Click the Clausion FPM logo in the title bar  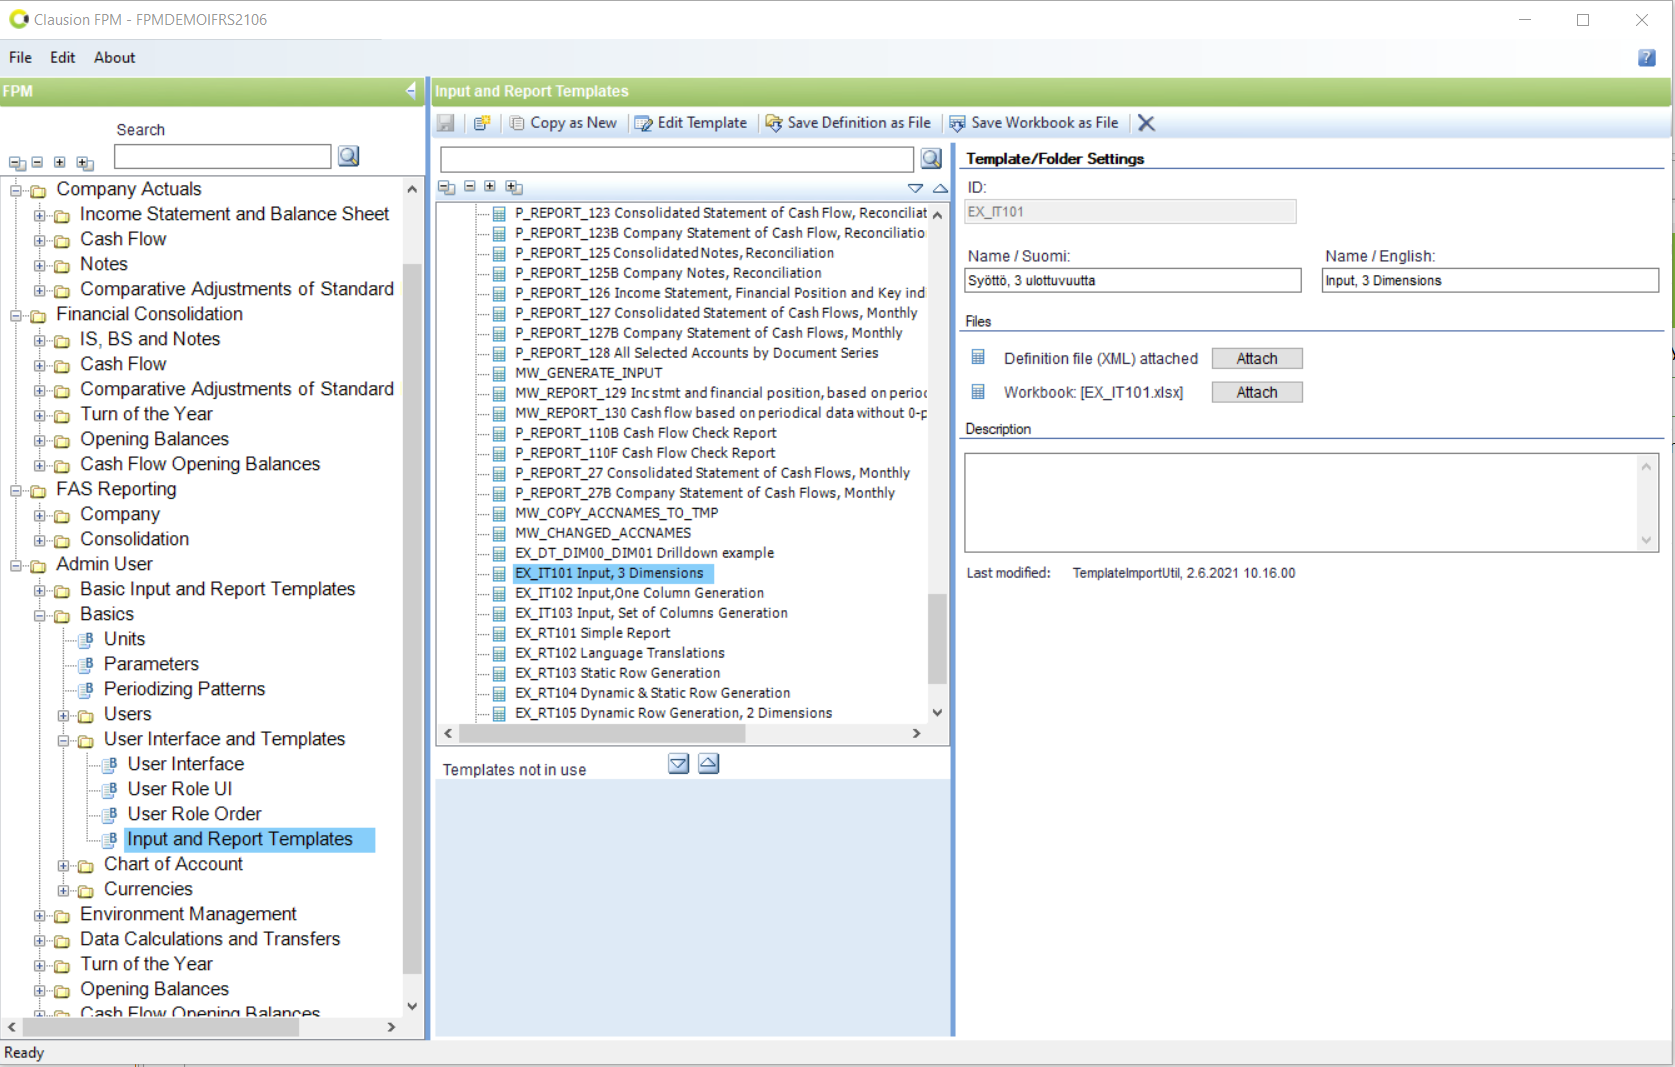click(18, 19)
